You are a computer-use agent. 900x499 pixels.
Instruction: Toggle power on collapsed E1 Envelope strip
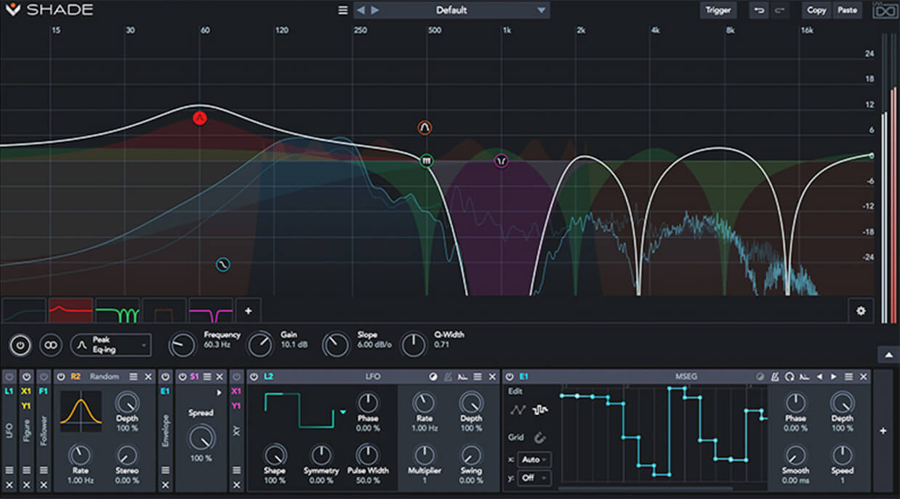tap(165, 377)
